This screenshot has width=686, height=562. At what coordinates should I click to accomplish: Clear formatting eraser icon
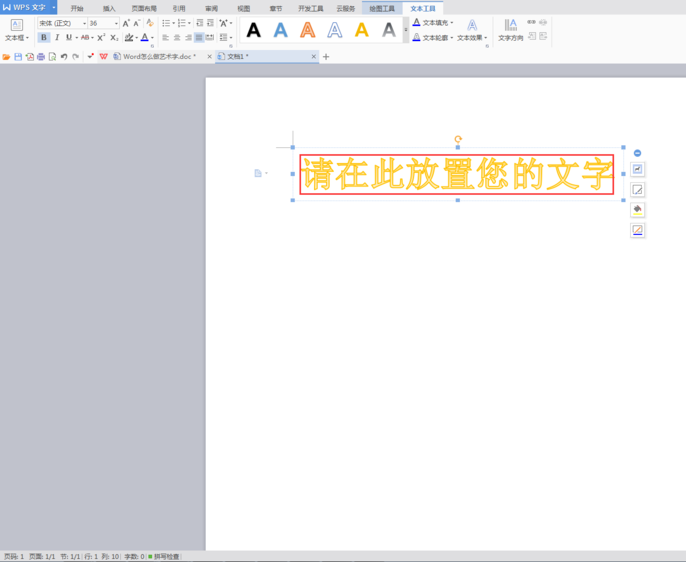click(150, 23)
